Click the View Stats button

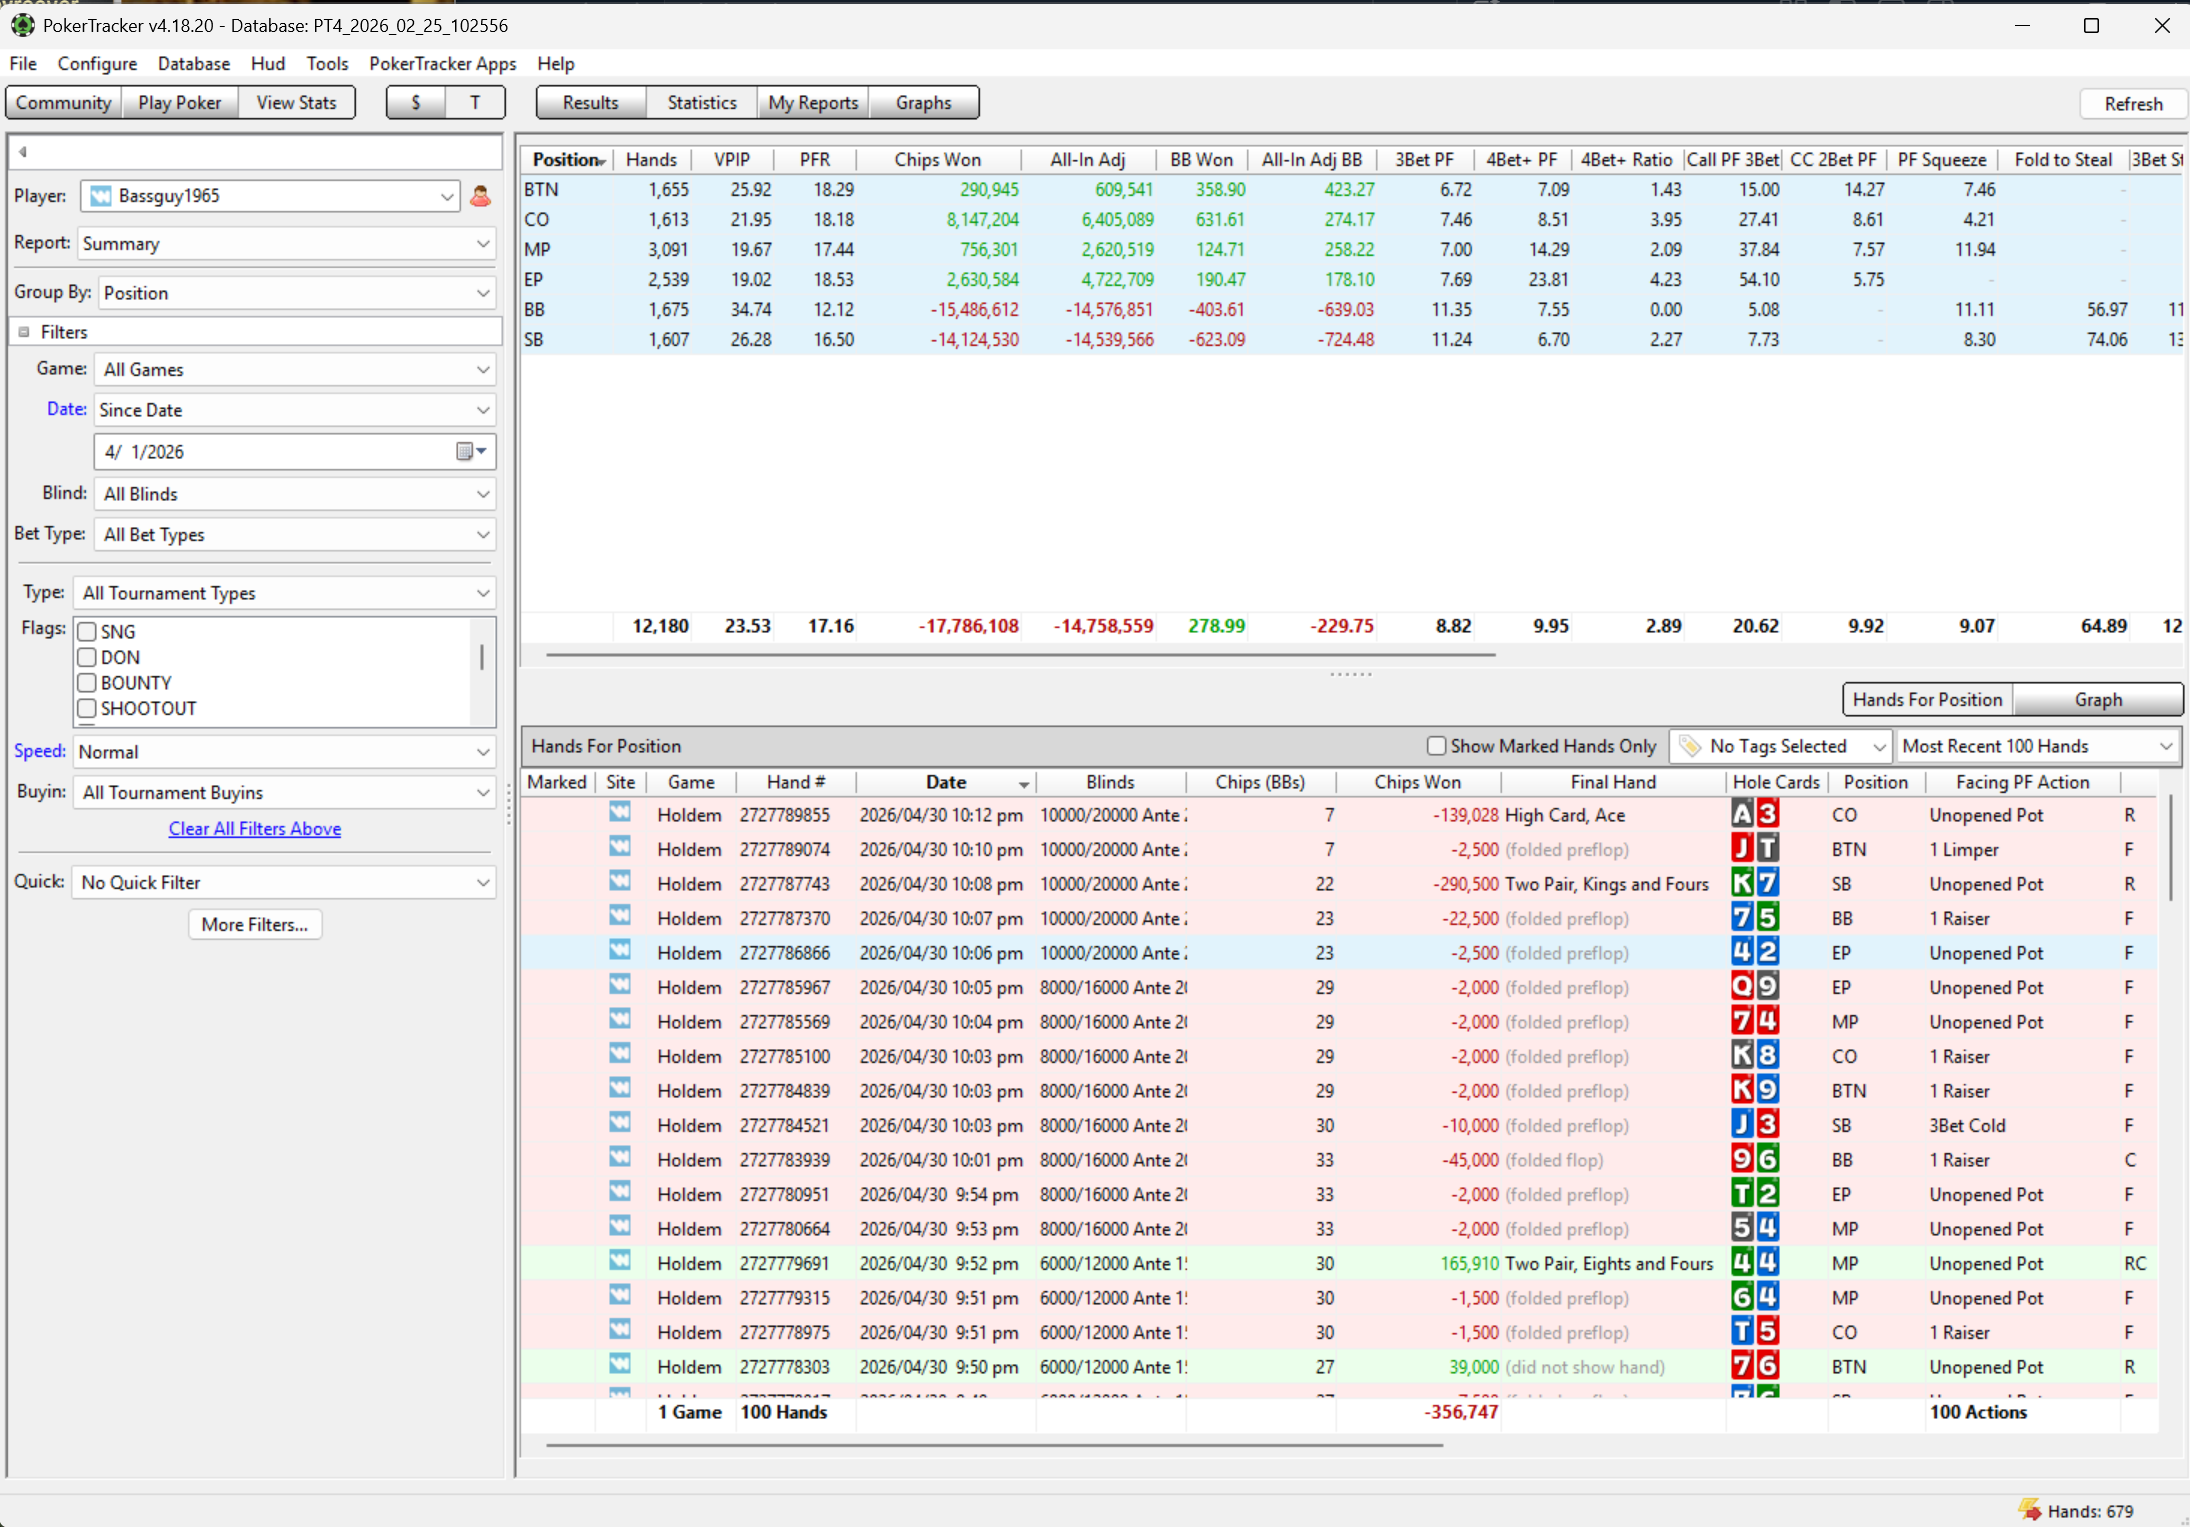297,102
